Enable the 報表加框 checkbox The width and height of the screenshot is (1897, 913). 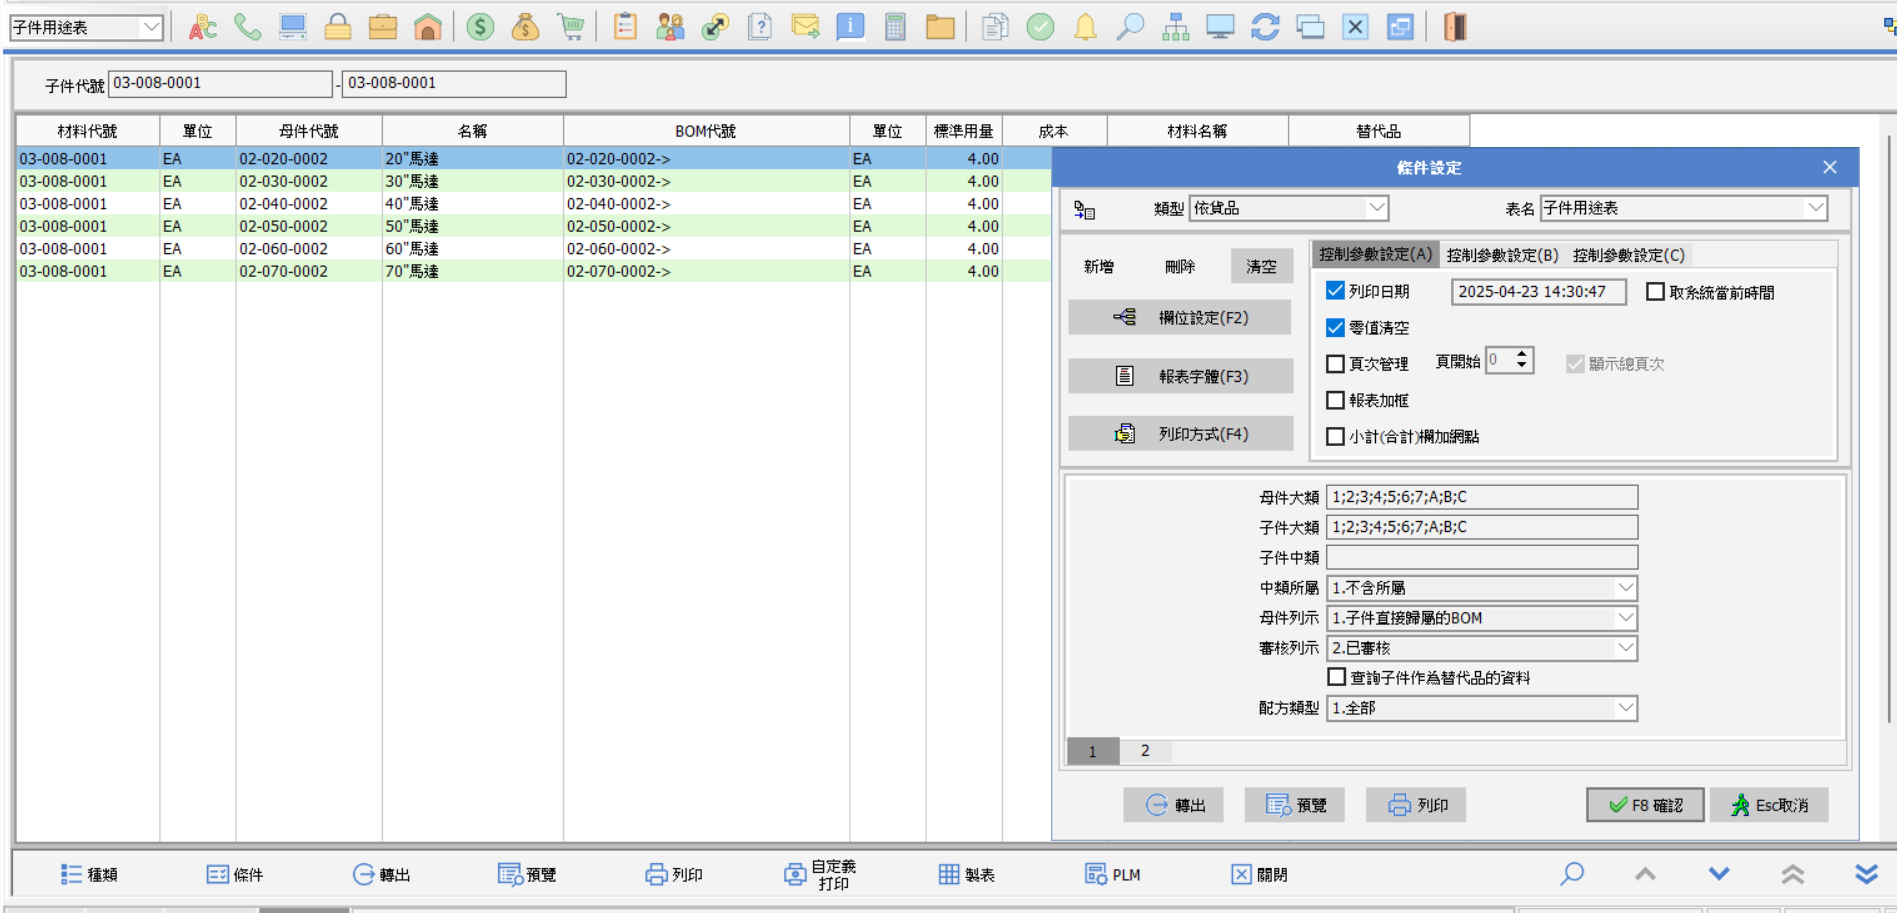coord(1335,400)
